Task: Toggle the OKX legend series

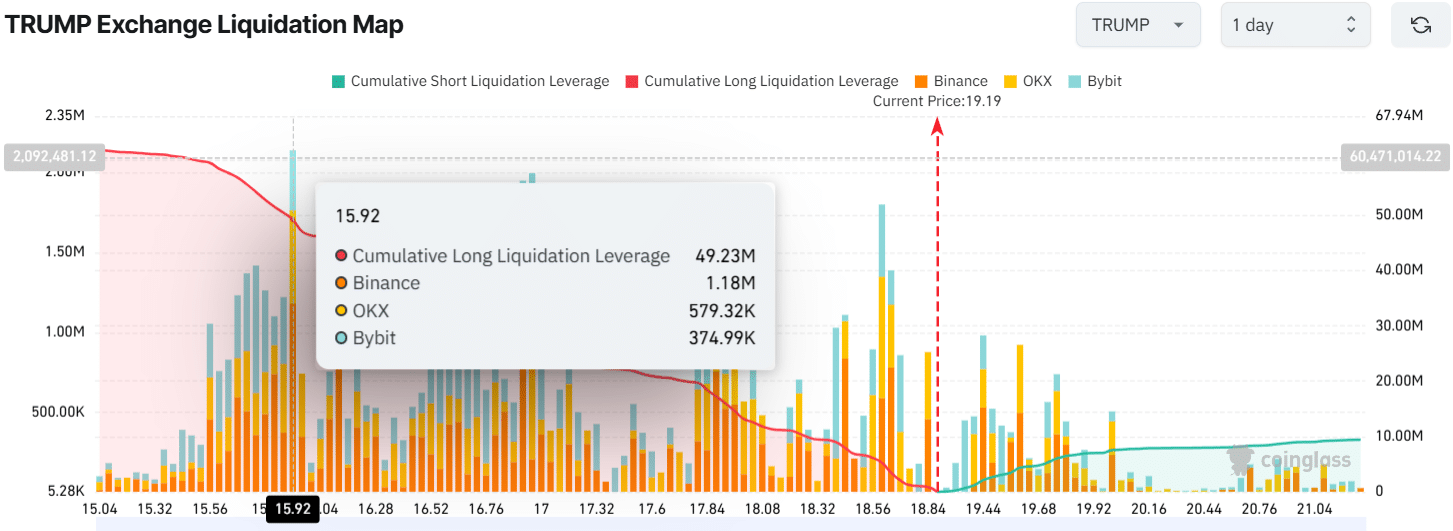Action: tap(1028, 81)
